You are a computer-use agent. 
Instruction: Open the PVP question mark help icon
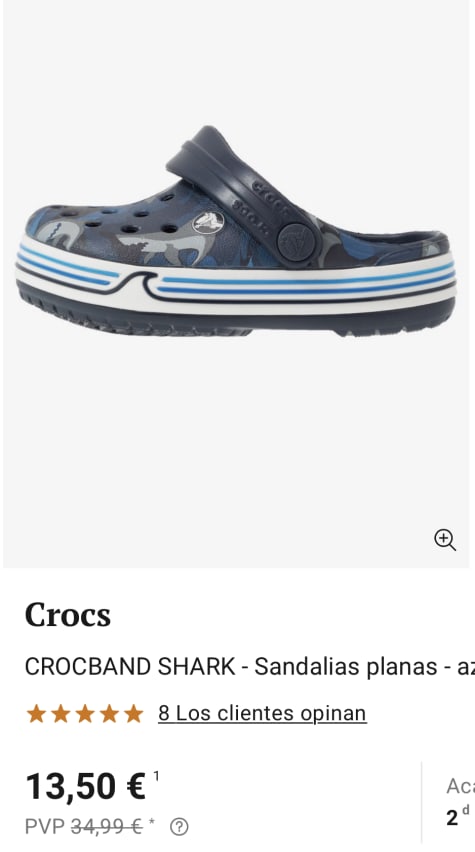coord(179,827)
